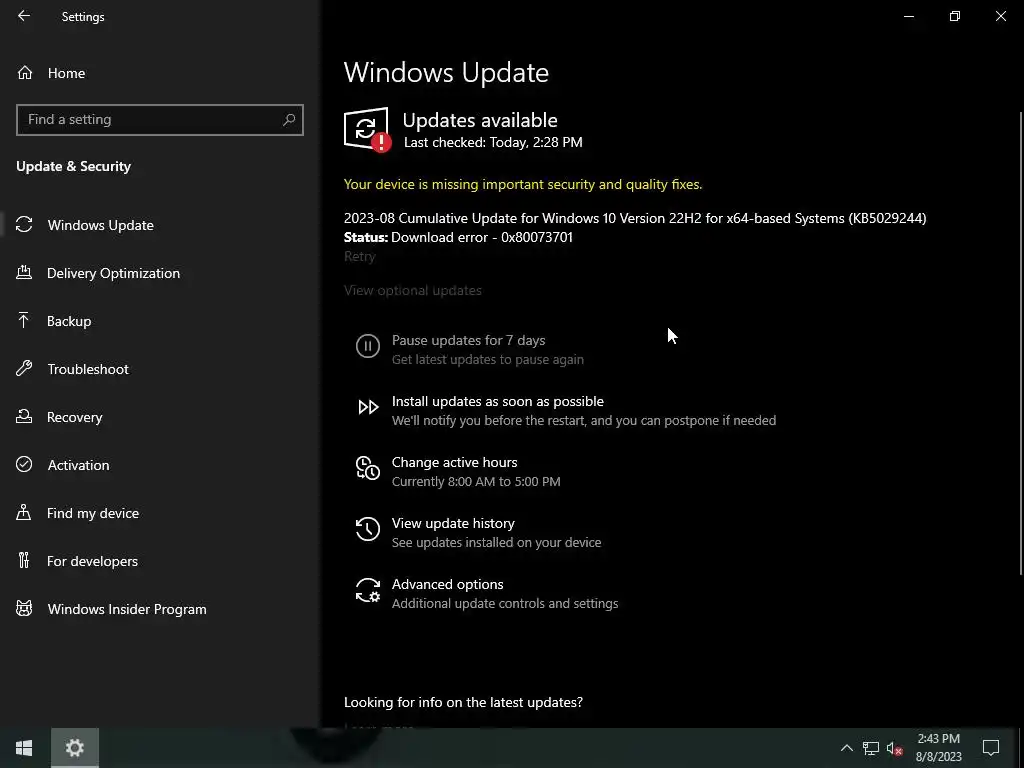Click the Settings gear in the taskbar

click(x=75, y=748)
